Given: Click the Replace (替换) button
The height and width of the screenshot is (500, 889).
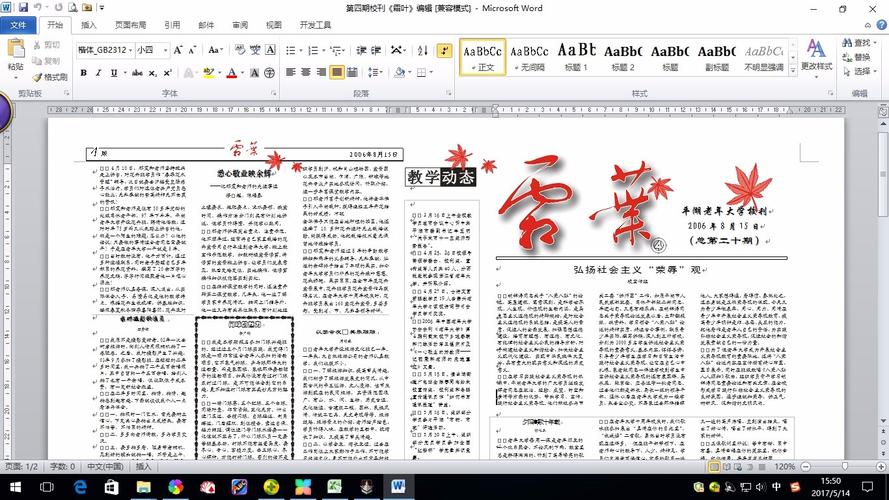Looking at the screenshot, I should click(856, 57).
